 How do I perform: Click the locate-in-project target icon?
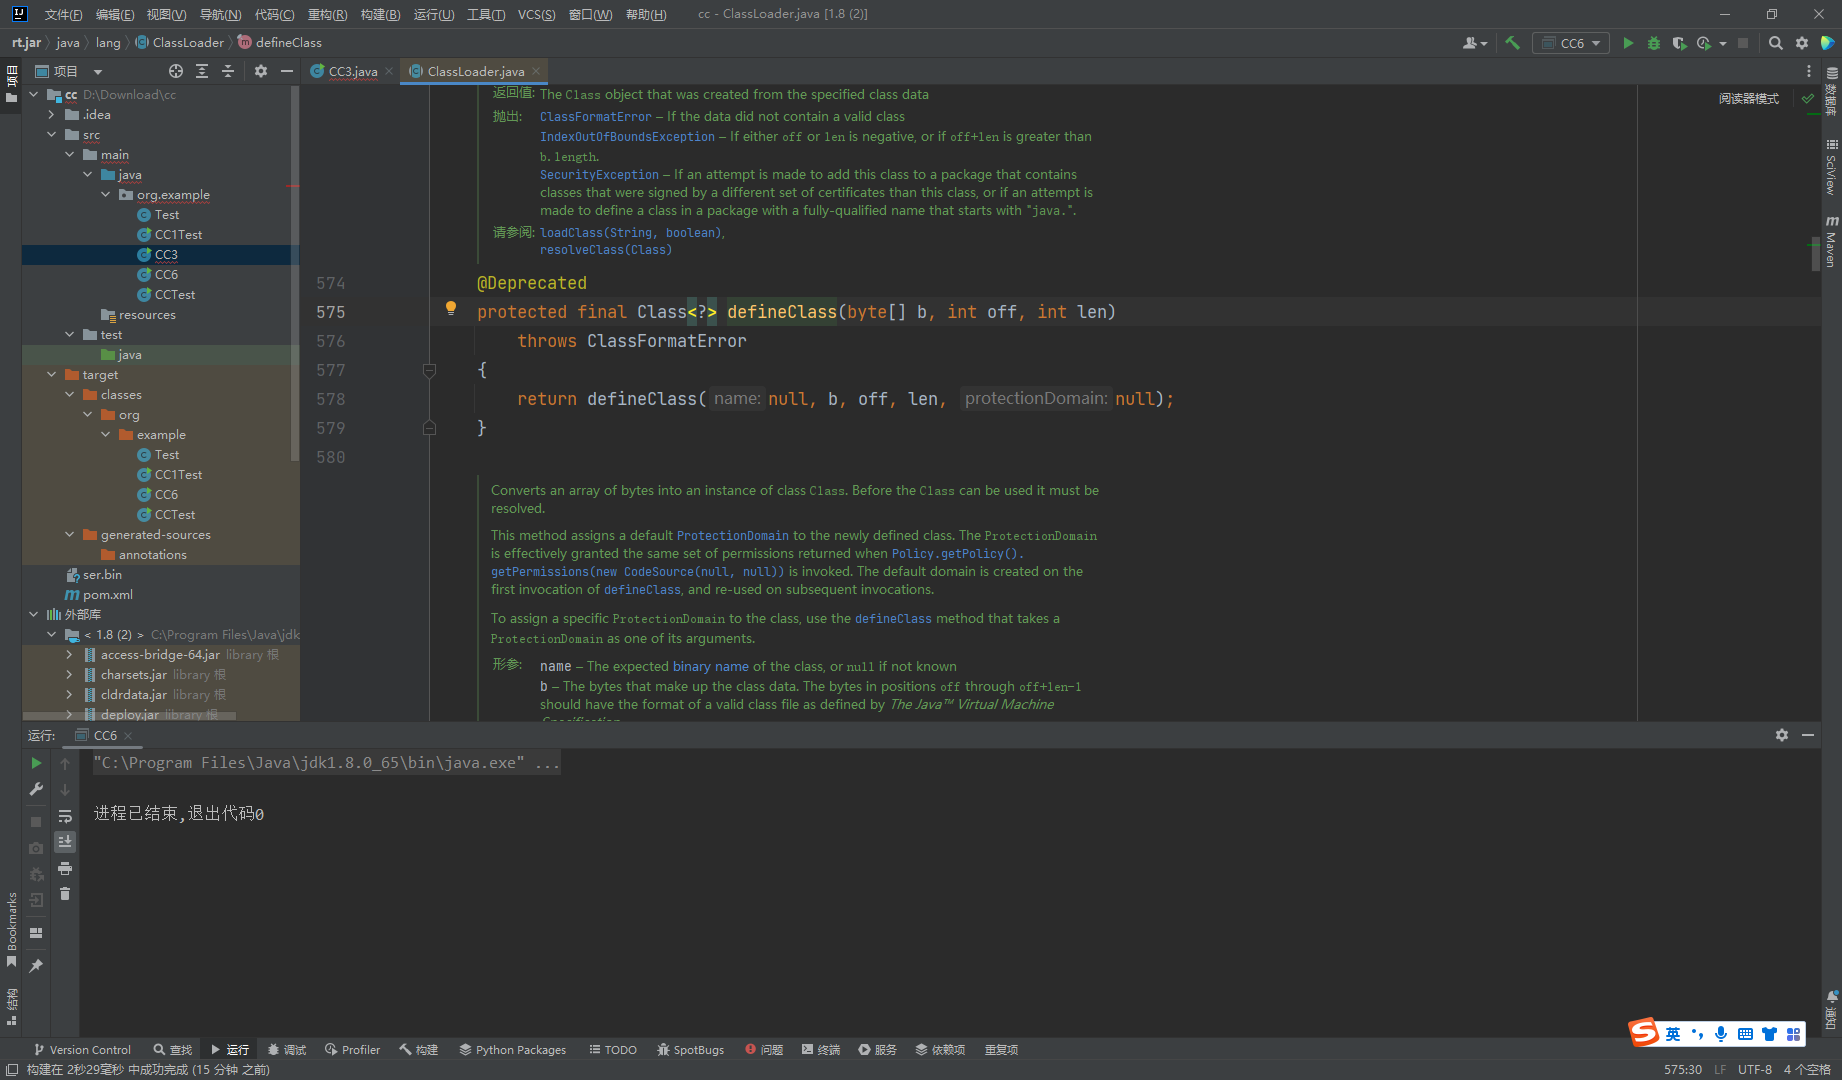pyautogui.click(x=176, y=71)
